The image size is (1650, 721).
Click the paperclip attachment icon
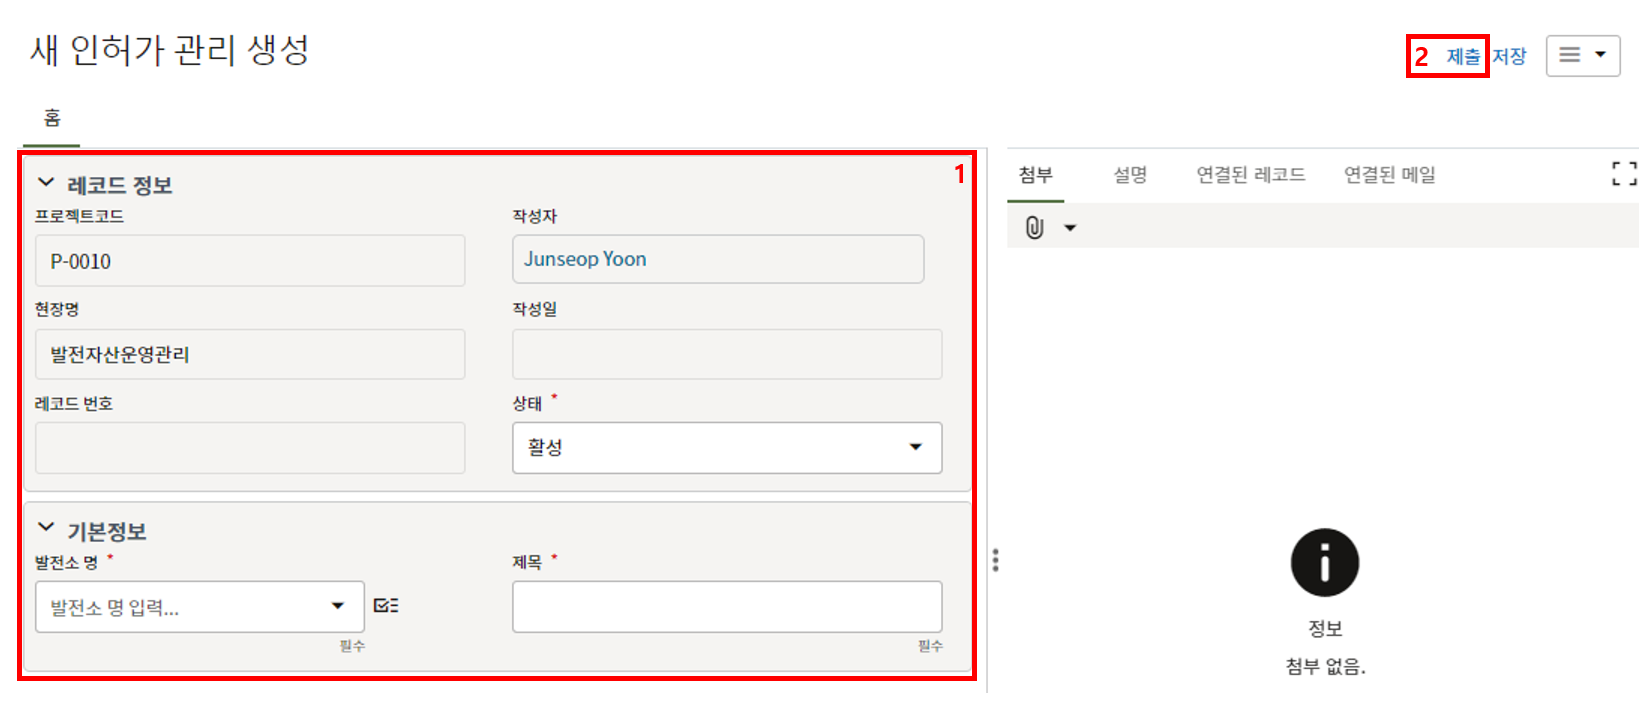(1034, 228)
